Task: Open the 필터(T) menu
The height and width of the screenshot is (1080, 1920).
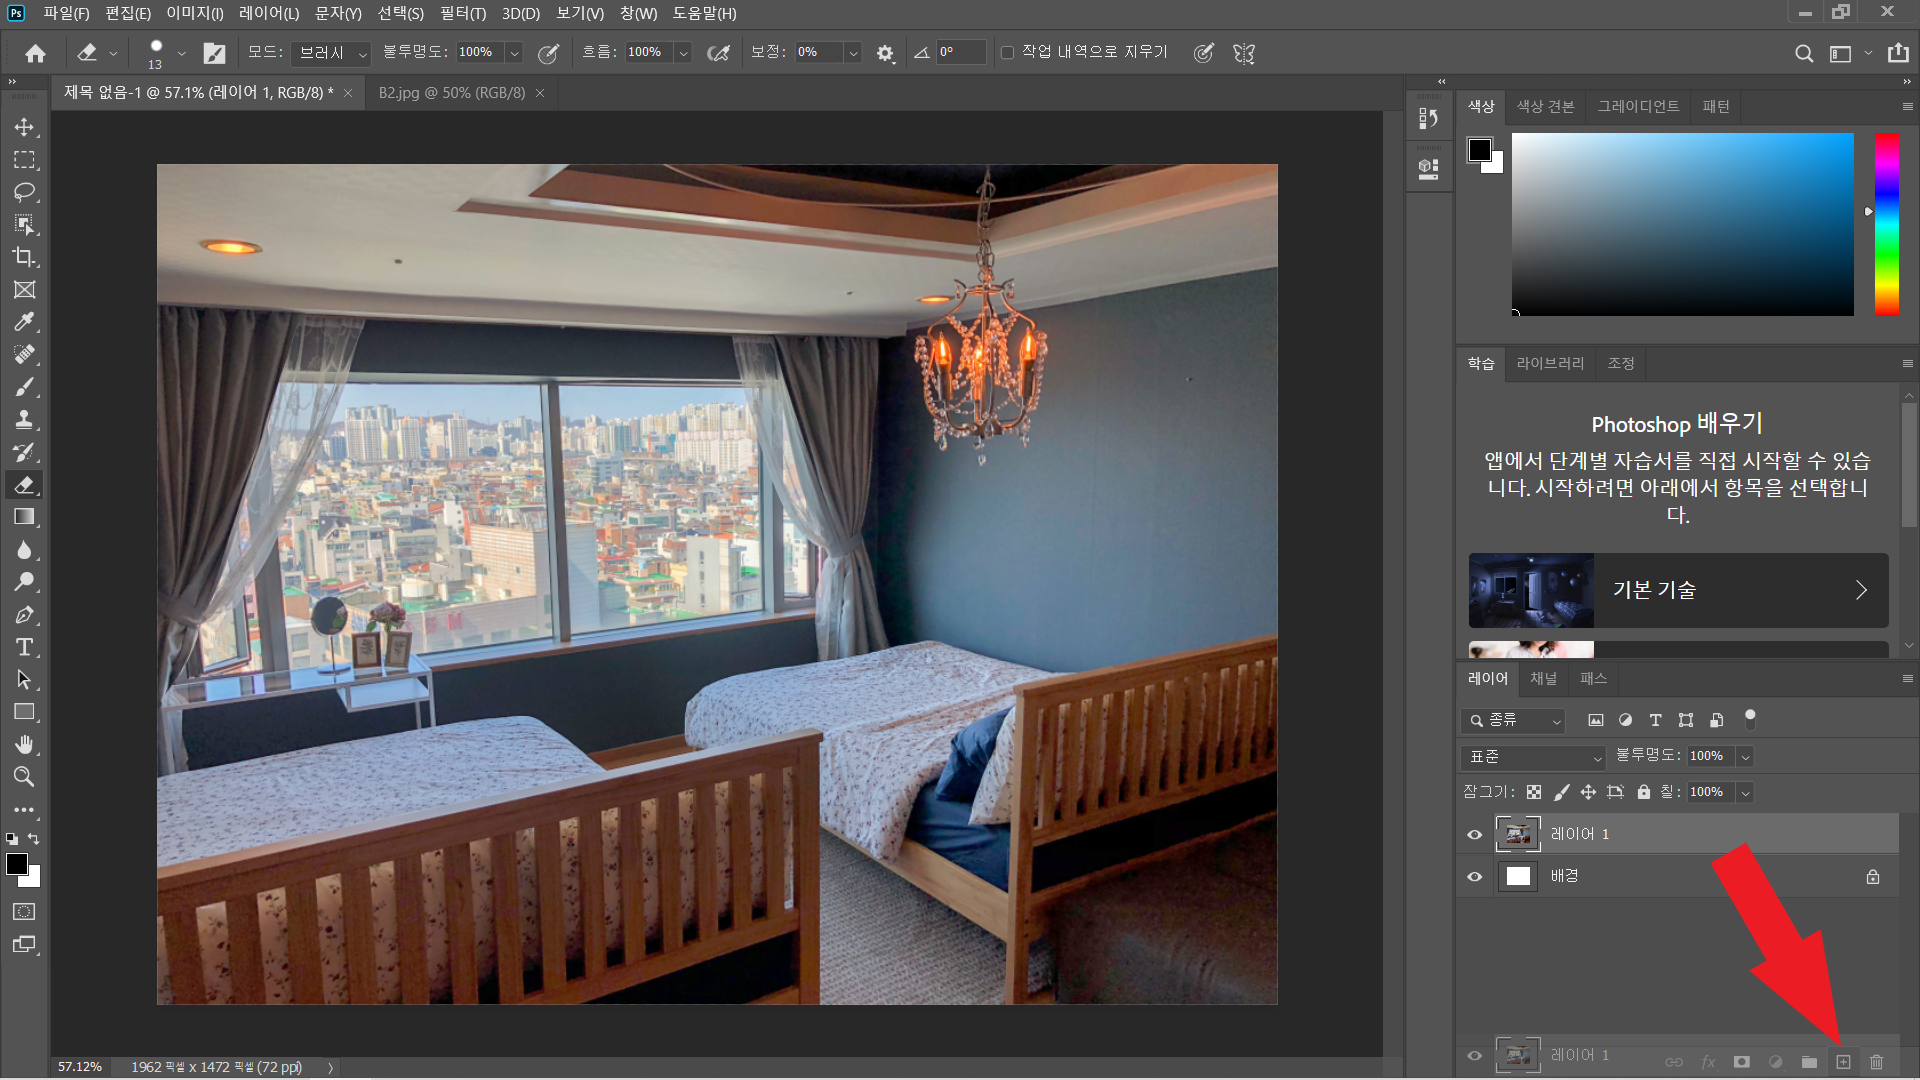Action: pos(462,13)
